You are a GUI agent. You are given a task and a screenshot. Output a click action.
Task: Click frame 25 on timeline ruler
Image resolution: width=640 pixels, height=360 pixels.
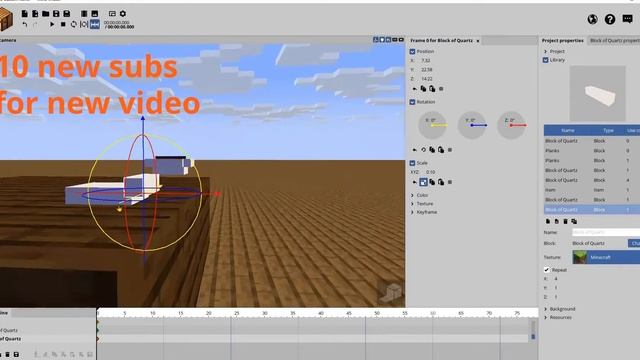(x=237, y=313)
